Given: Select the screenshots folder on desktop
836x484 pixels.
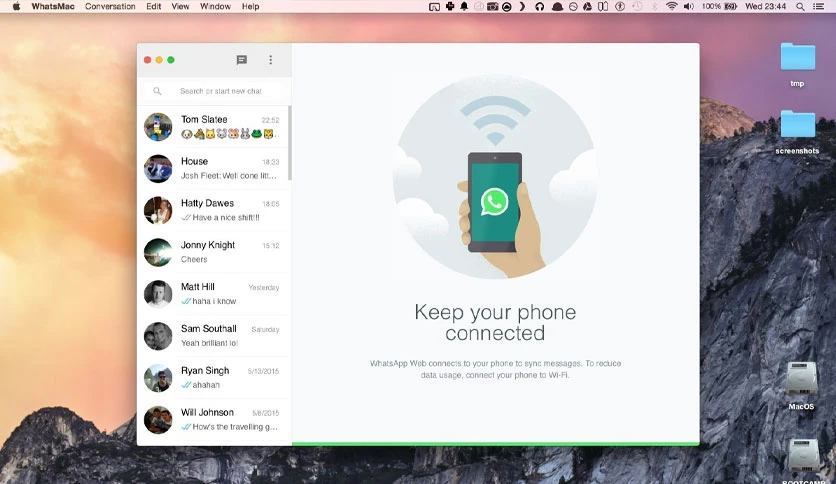Looking at the screenshot, I should pos(798,133).
